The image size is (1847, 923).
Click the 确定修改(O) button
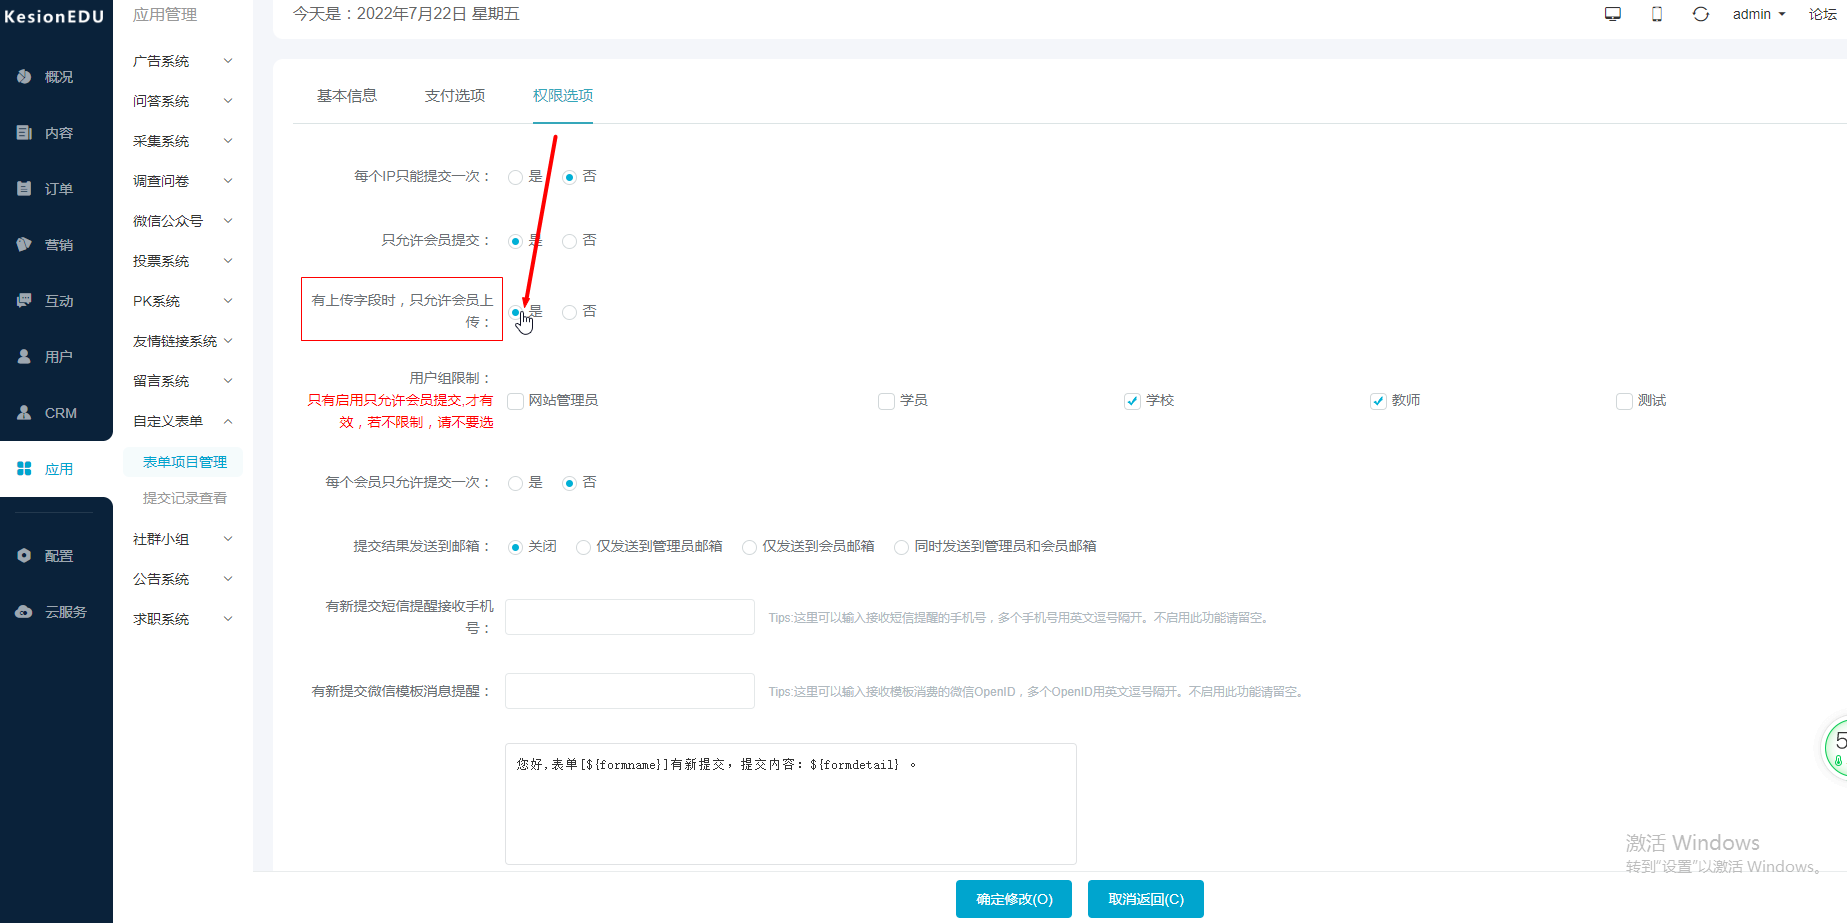click(x=1013, y=899)
